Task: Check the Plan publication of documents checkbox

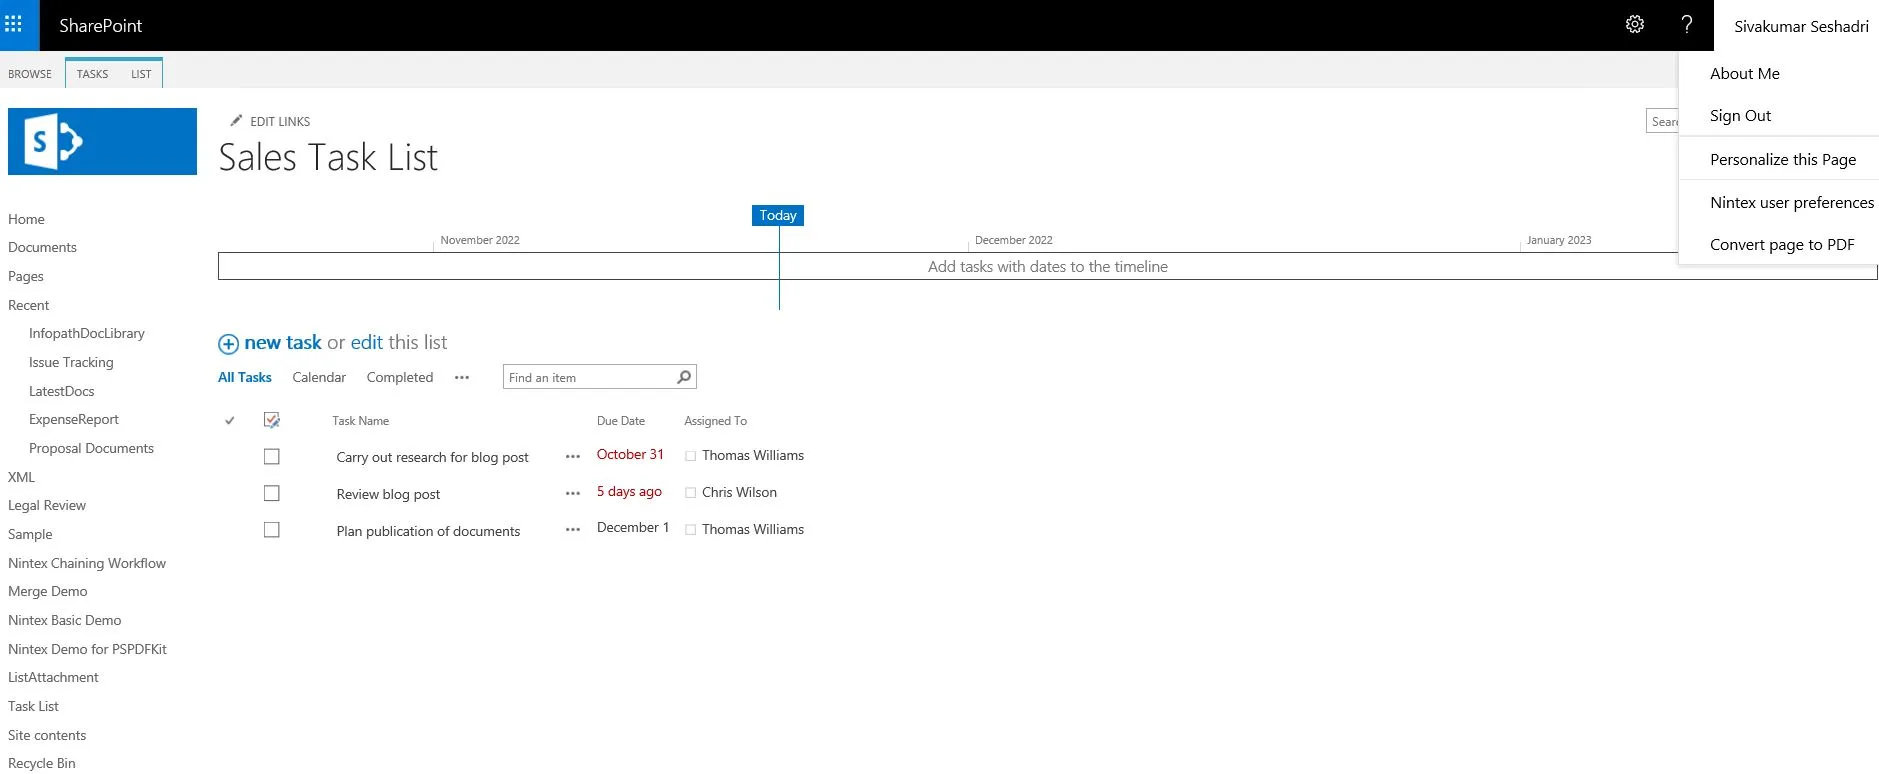Action: tap(271, 530)
